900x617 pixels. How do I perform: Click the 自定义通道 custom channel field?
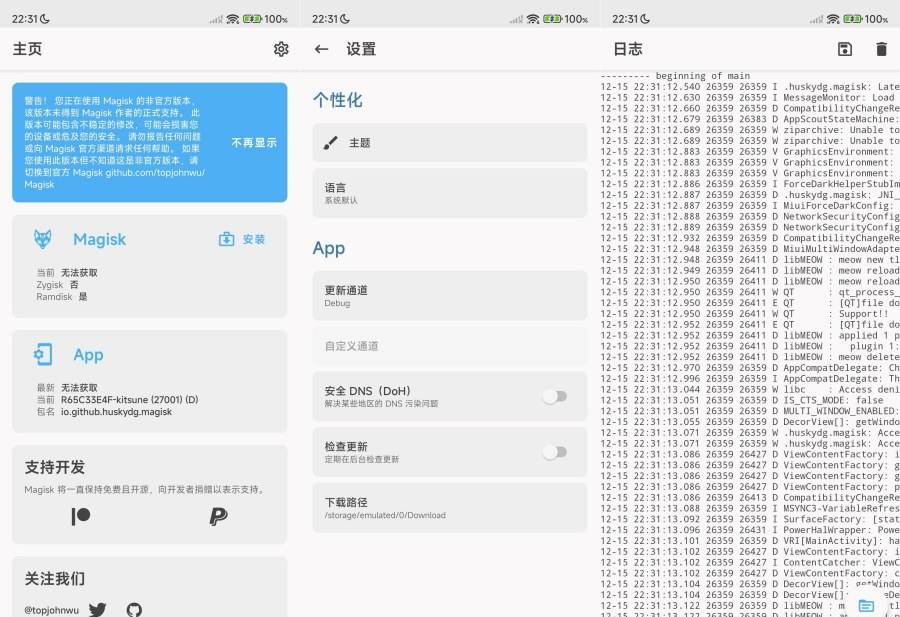(449, 346)
